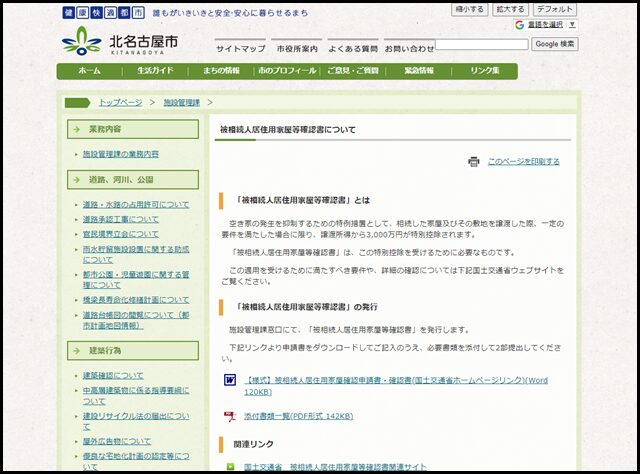Open the サイトマップ link
The image size is (640, 474).
click(240, 49)
